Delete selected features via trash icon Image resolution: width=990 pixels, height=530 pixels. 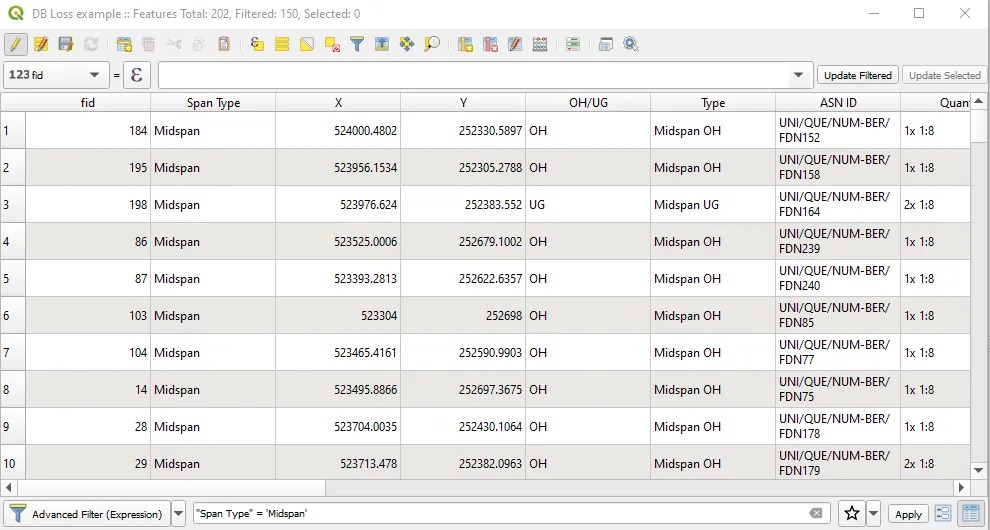click(x=148, y=44)
